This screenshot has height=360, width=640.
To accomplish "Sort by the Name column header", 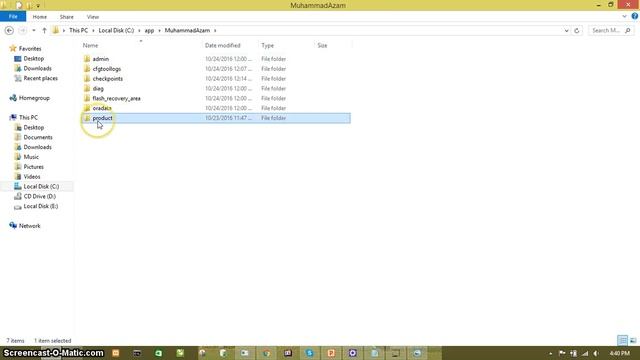I will click(90, 45).
